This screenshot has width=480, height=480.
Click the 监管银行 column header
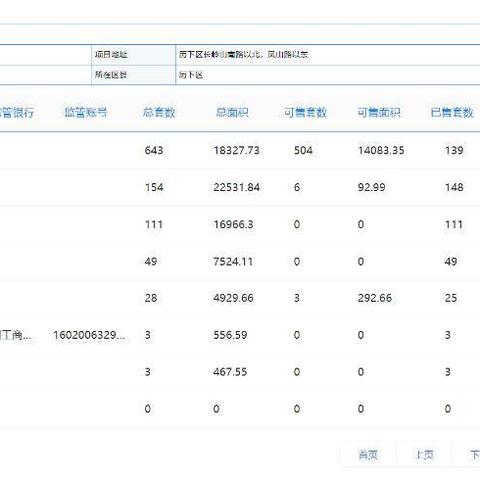pyautogui.click(x=17, y=112)
